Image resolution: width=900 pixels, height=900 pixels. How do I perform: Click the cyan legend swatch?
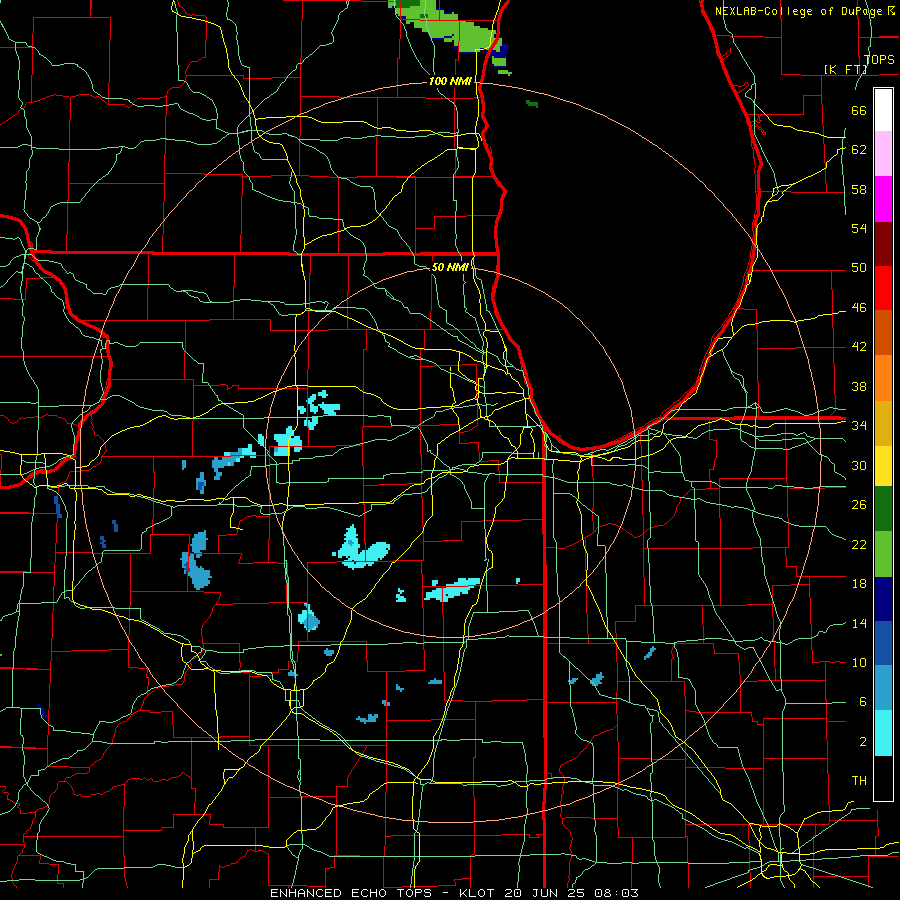(883, 733)
